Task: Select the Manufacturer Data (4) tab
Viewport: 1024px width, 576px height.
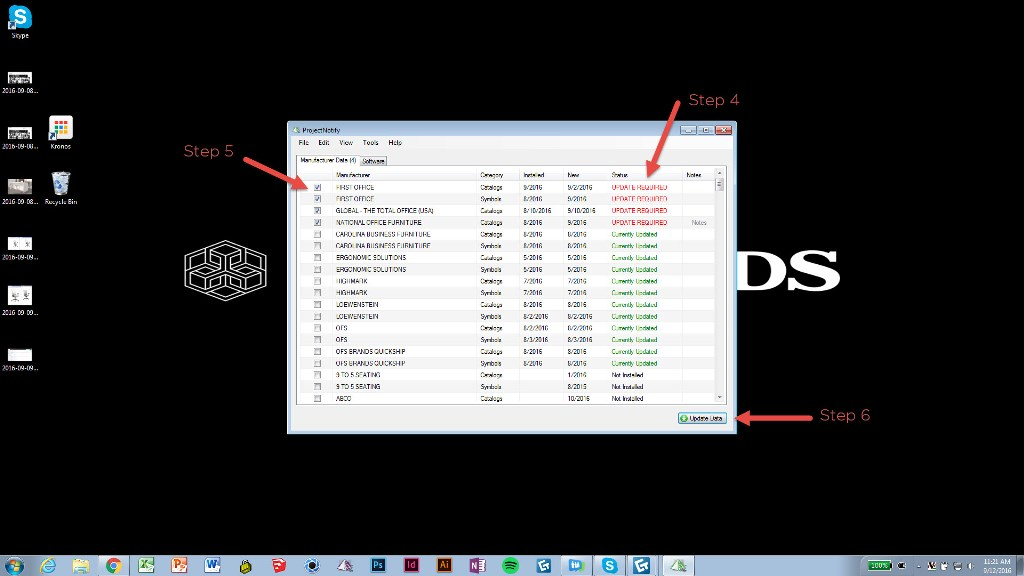Action: click(328, 160)
